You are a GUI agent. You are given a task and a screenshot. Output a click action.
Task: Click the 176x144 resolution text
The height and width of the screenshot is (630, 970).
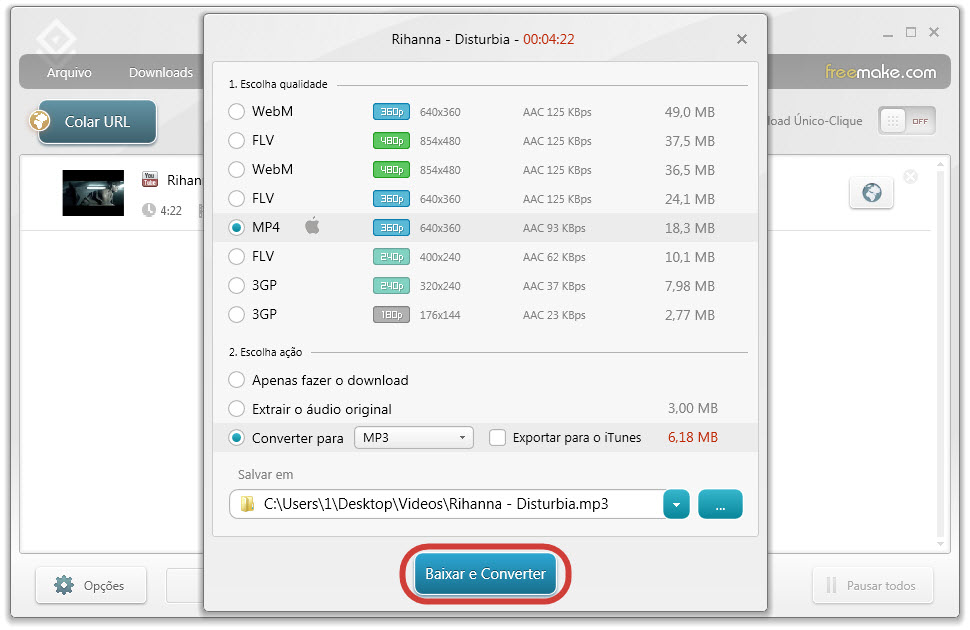point(440,315)
